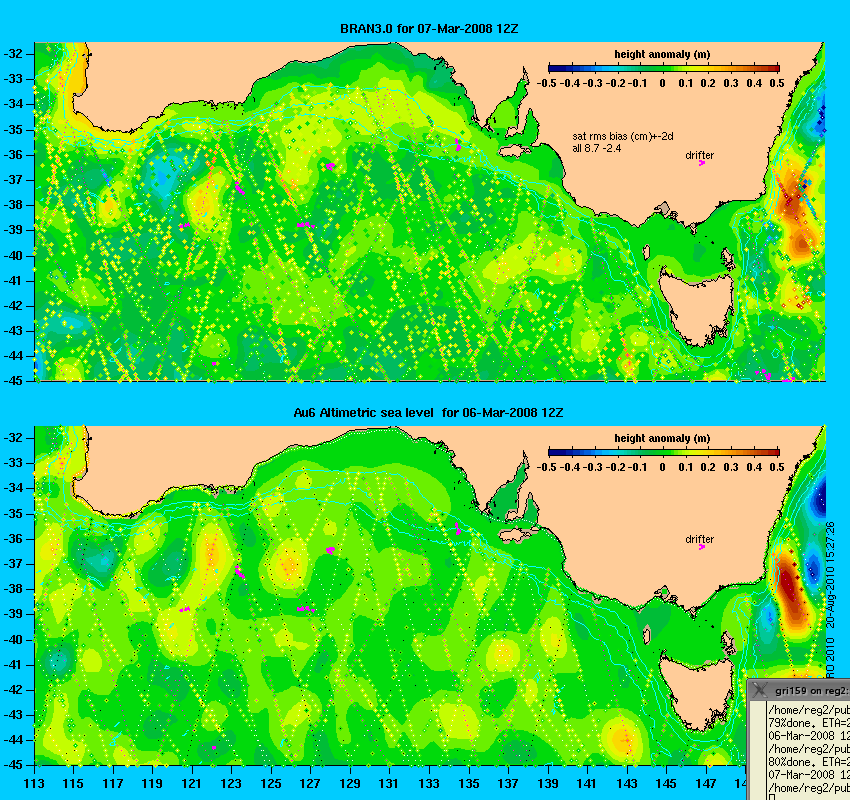Screen dimensions: 850x800
Task: Click vertical timestamp '20-Aug-2010 15:27:26'
Action: click(830, 575)
